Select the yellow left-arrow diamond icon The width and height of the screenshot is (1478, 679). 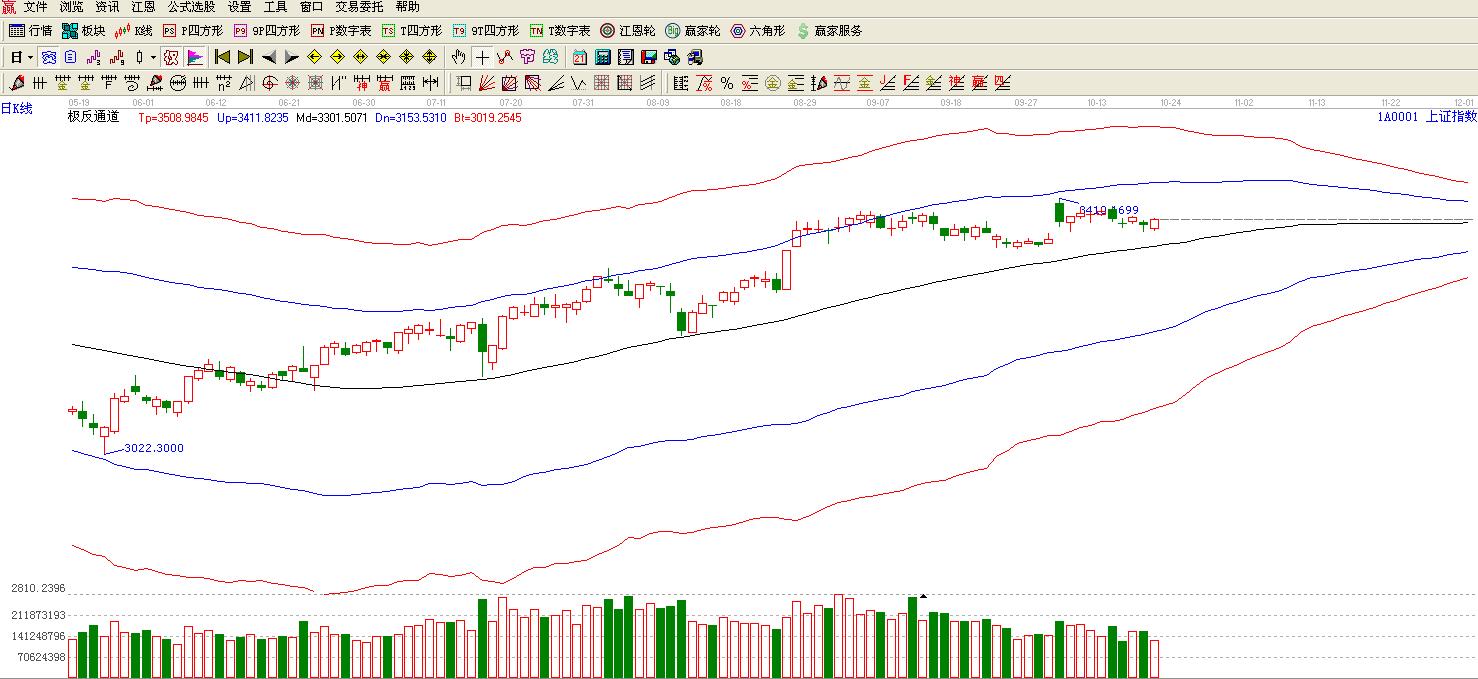click(x=314, y=57)
